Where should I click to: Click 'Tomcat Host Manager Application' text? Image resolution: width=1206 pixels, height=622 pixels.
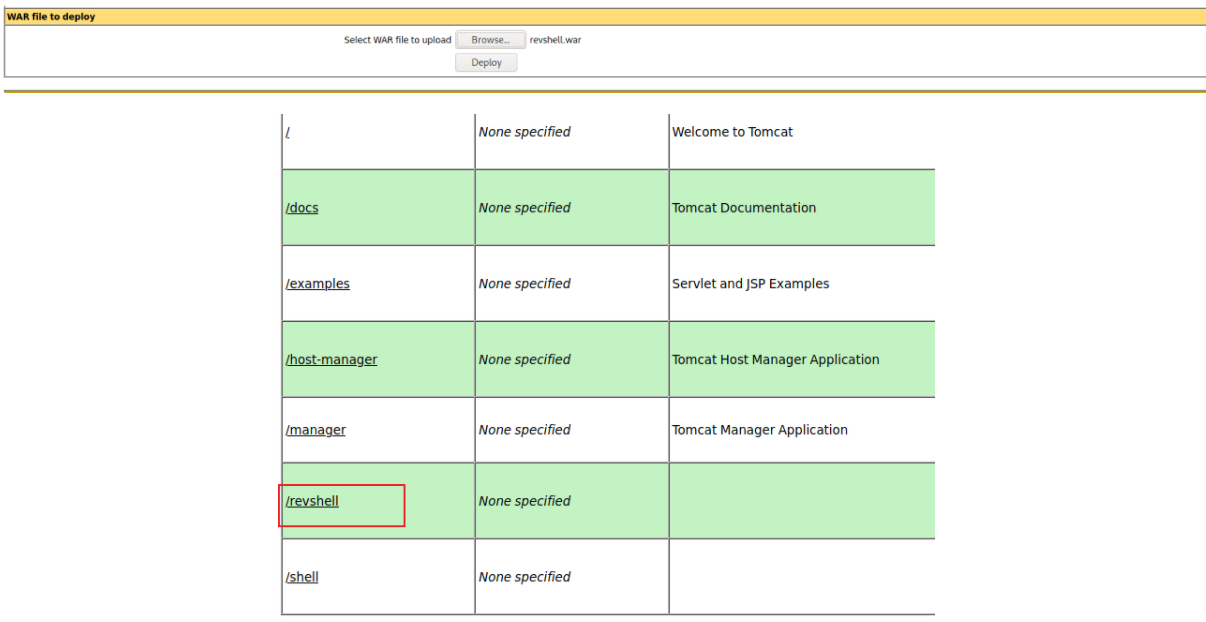pyautogui.click(x=776, y=360)
